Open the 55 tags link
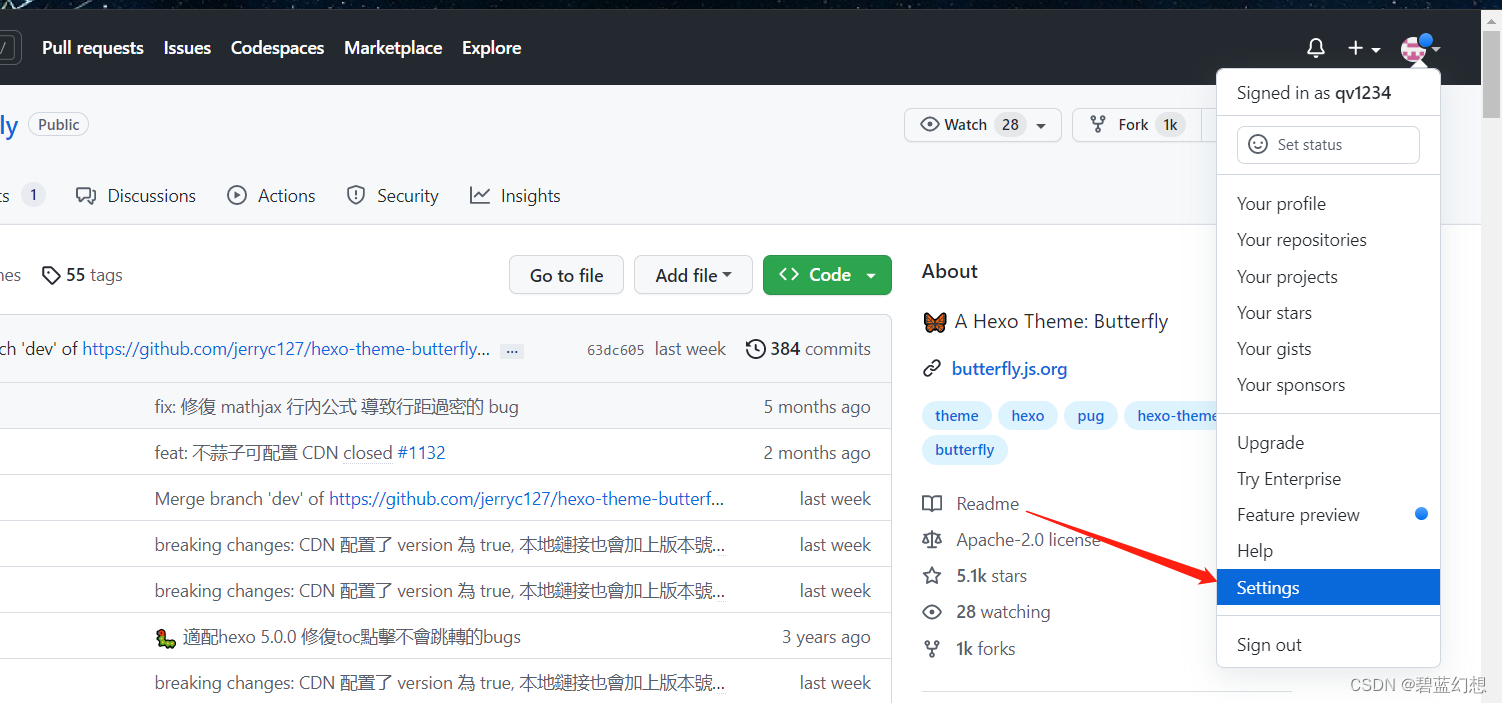Screen dimensions: 1502x703 coord(82,275)
